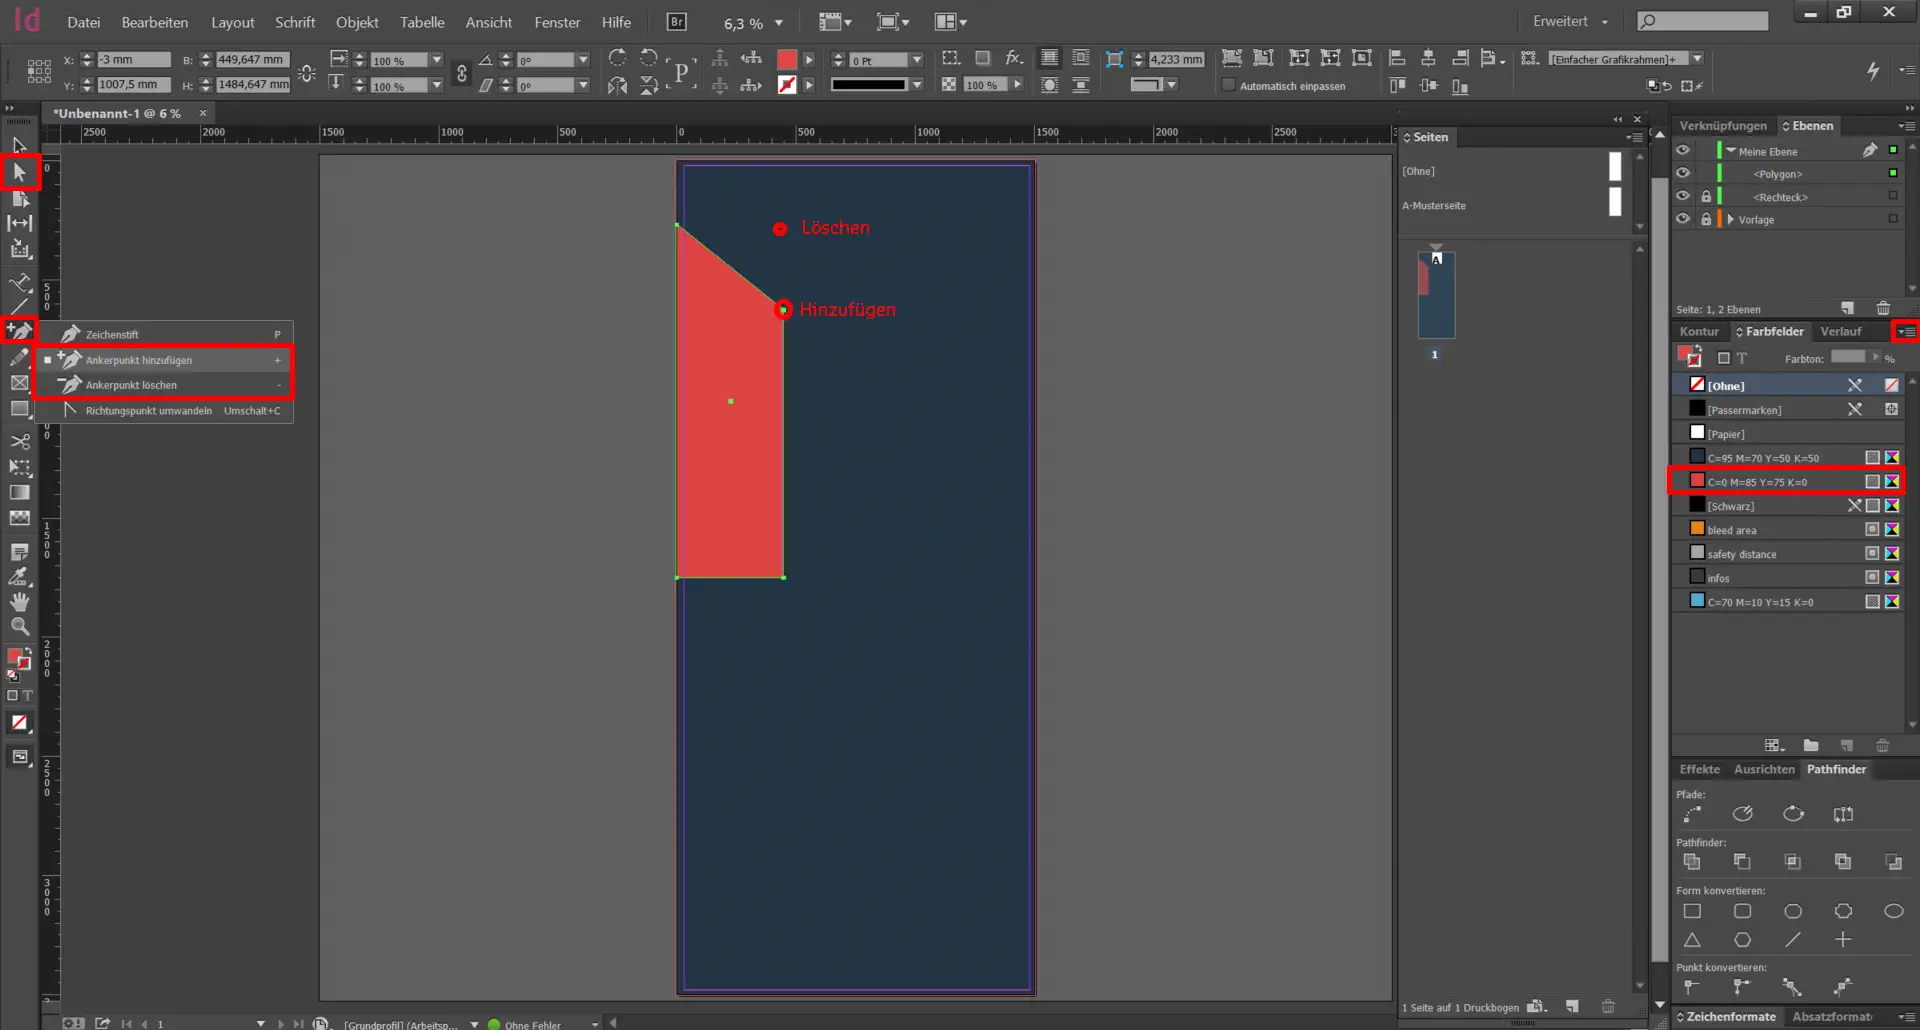This screenshot has height=1030, width=1920.
Task: Select the Line tool
Action: click(19, 306)
